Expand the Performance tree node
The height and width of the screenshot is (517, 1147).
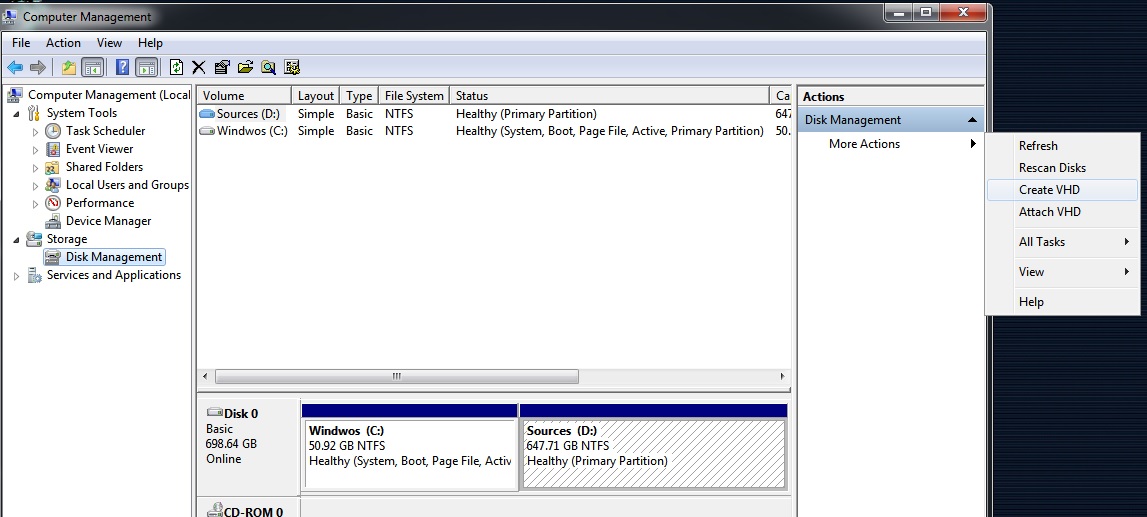(35, 203)
